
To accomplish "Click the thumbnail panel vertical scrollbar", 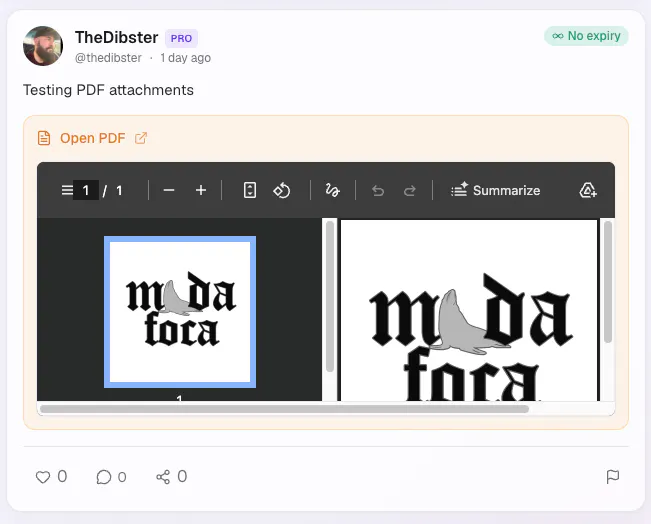I will pos(330,296).
